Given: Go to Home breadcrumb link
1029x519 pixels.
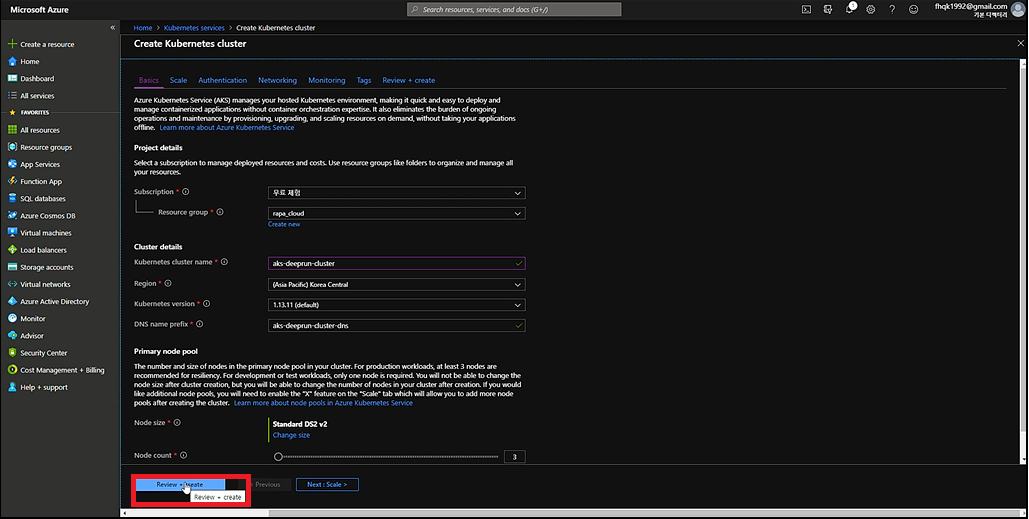Looking at the screenshot, I should pos(142,28).
